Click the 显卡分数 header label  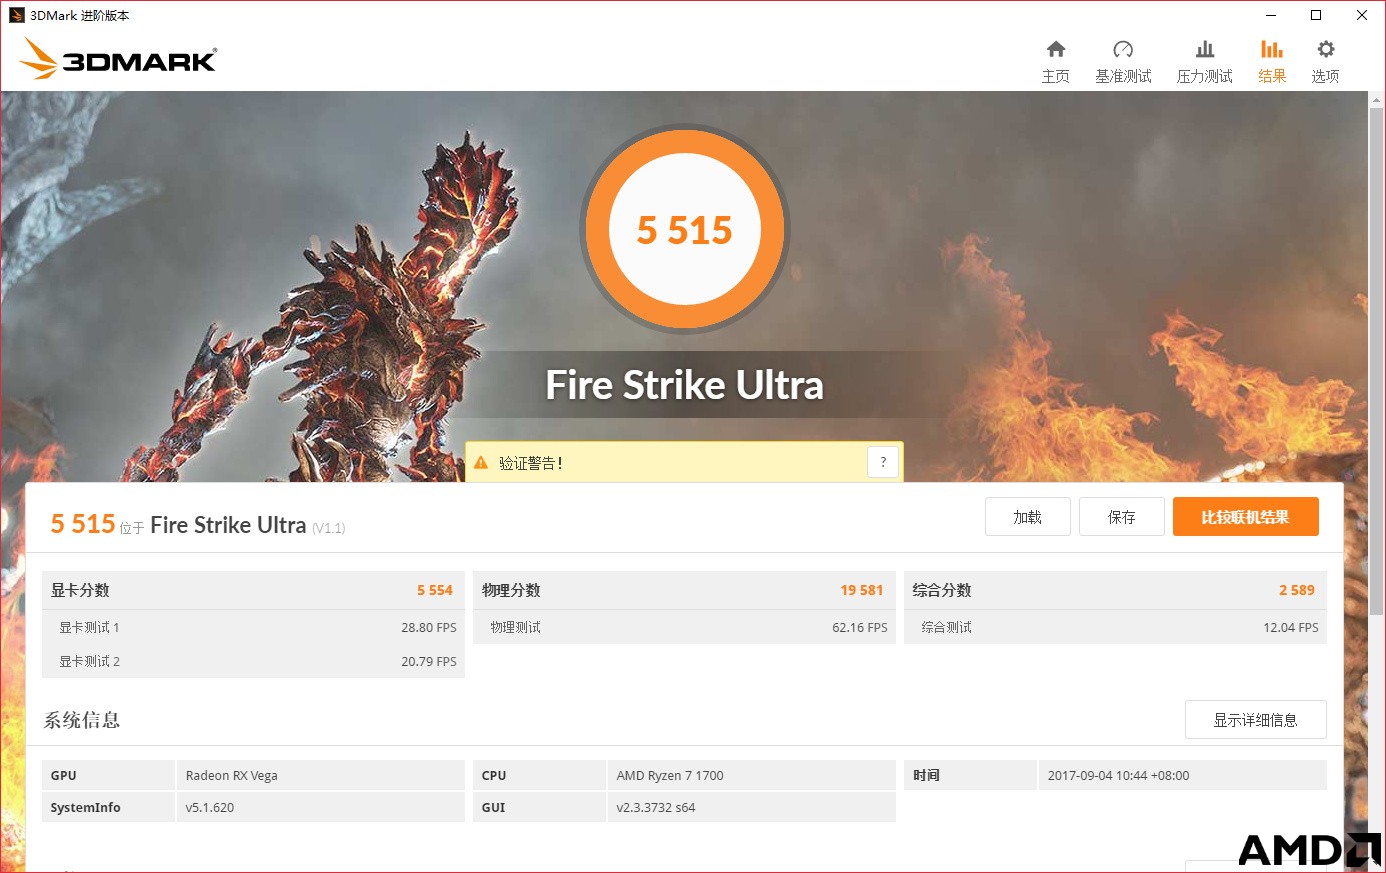click(80, 590)
